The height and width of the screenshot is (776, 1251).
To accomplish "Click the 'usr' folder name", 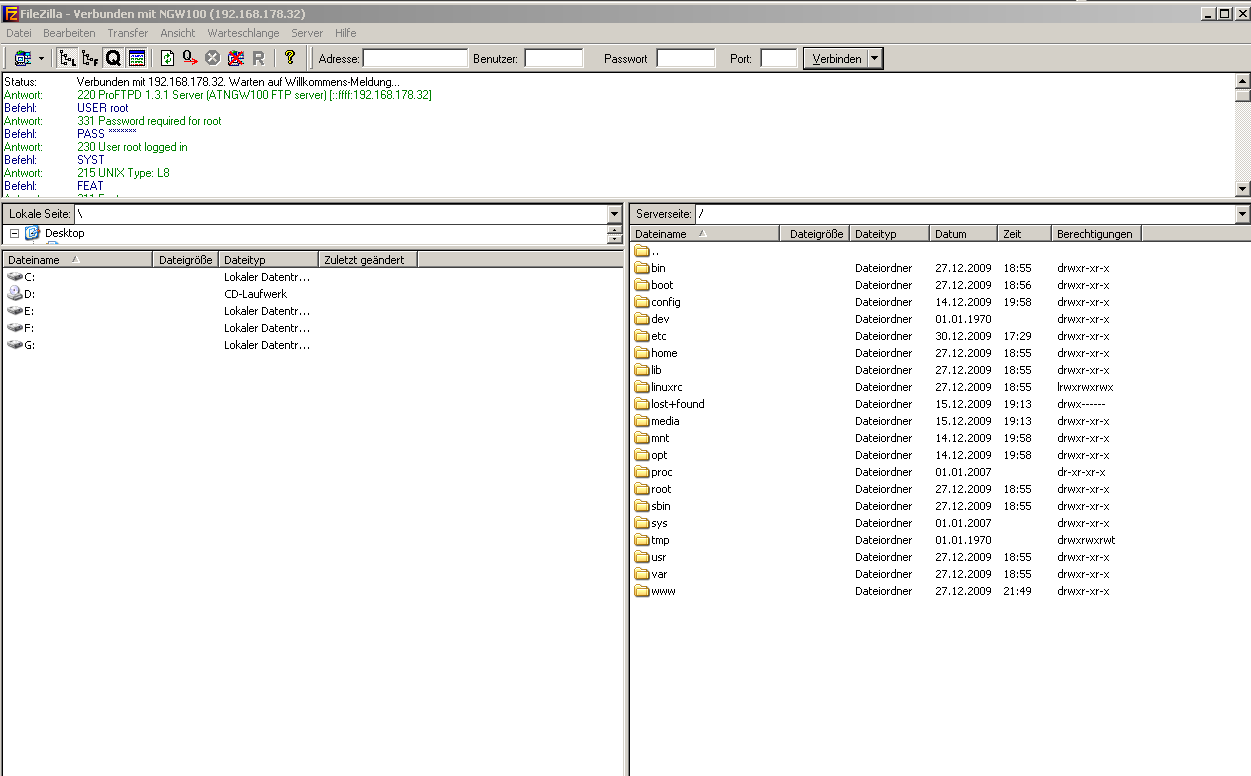I will coord(658,557).
